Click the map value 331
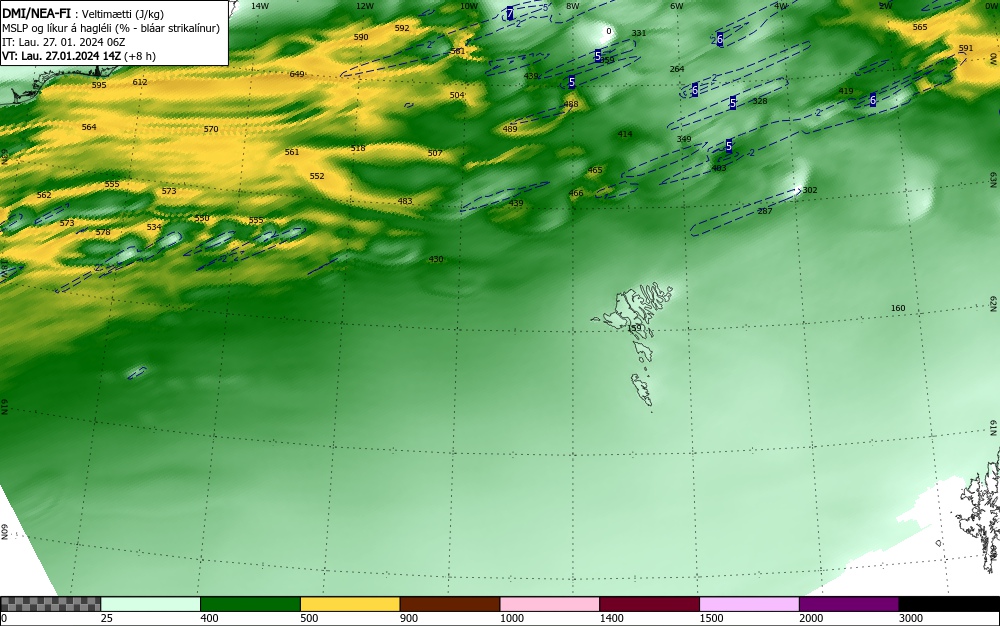1000x626 pixels. (x=638, y=33)
